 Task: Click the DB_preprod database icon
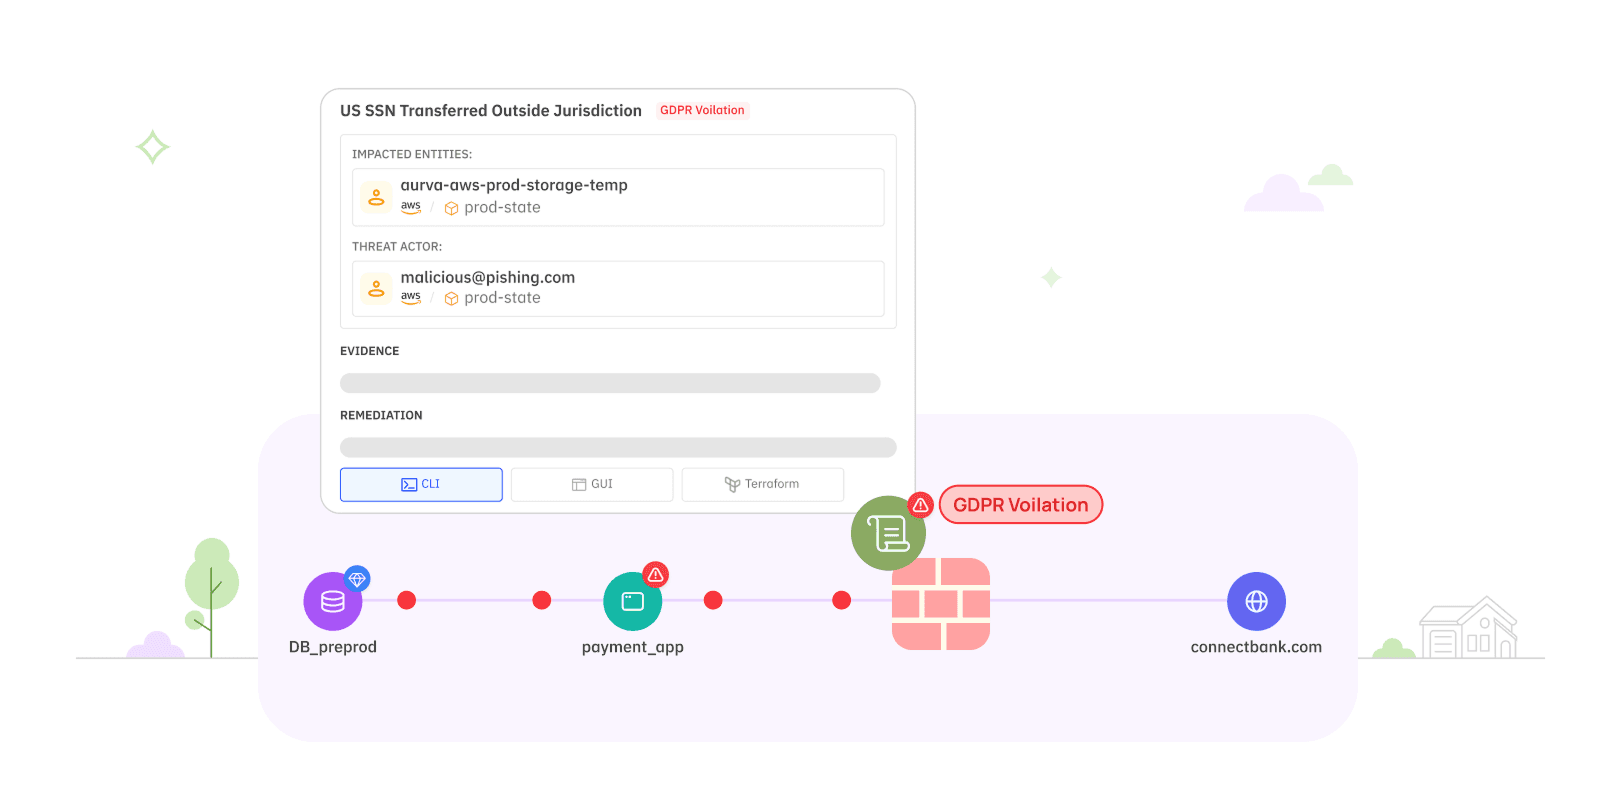(332, 601)
